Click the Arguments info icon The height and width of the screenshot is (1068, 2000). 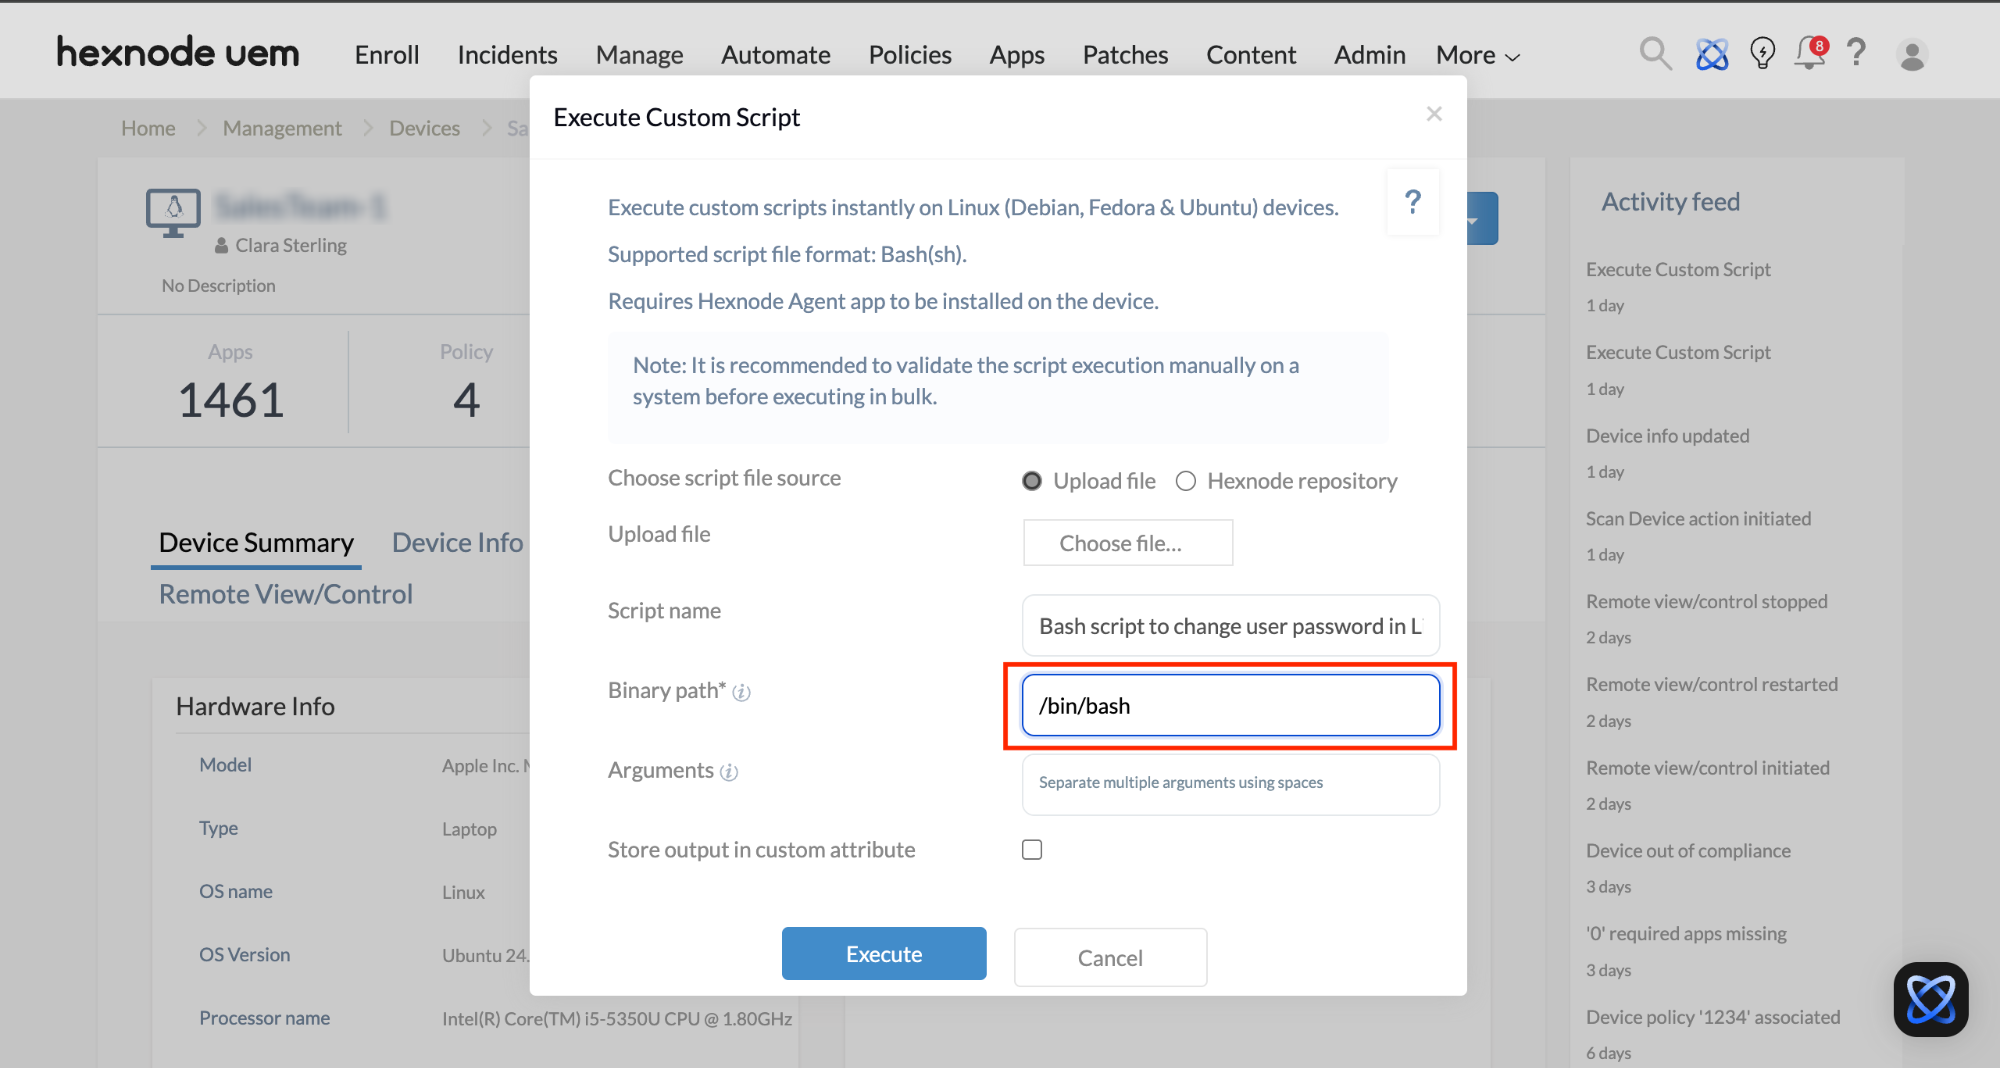pyautogui.click(x=729, y=772)
